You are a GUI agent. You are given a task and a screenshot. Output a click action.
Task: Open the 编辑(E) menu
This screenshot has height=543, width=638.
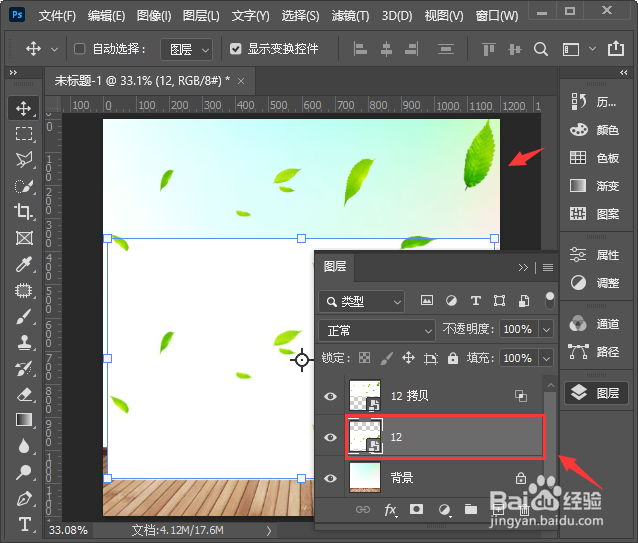tap(106, 16)
